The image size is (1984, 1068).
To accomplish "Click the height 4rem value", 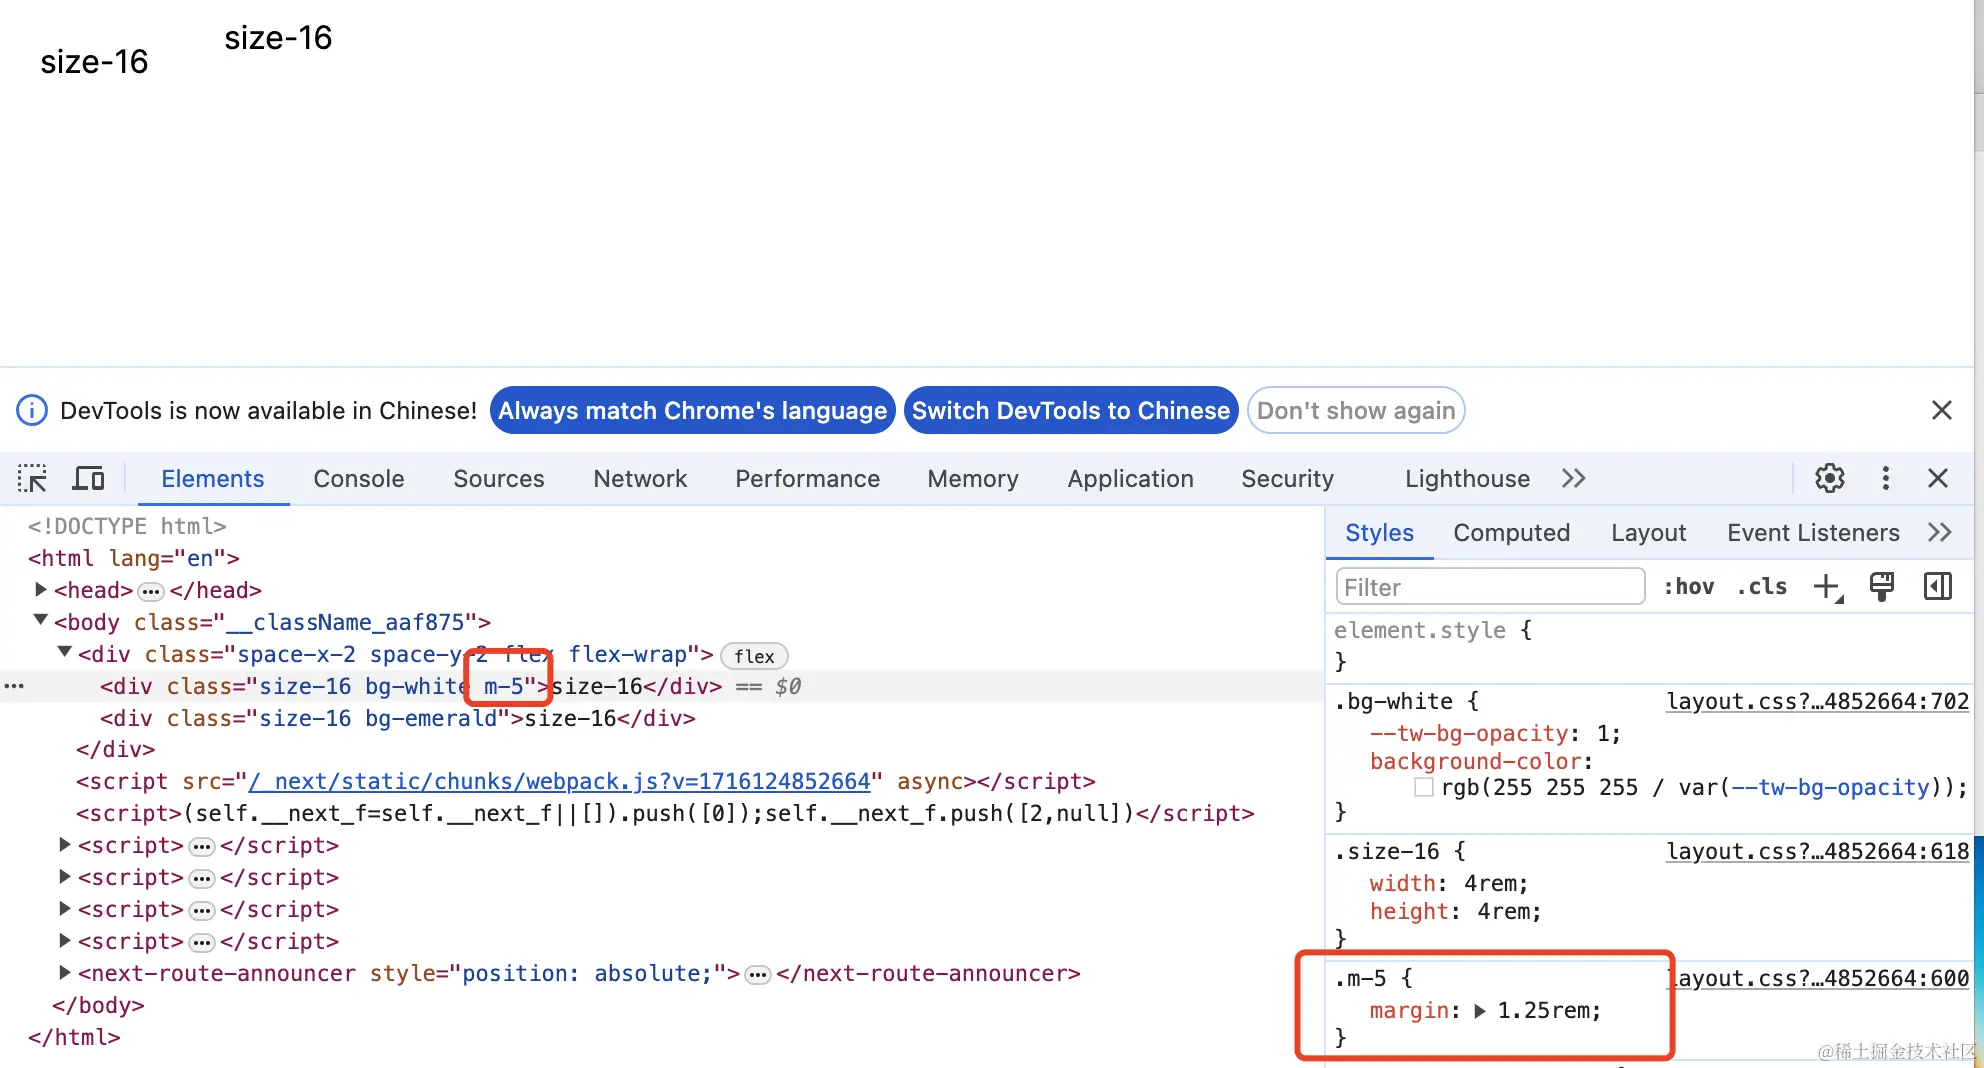I will pos(1503,911).
